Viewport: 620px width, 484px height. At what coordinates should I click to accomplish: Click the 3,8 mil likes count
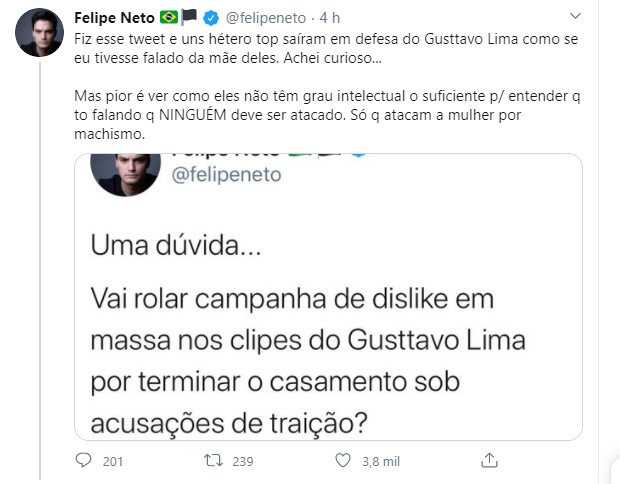pos(381,461)
